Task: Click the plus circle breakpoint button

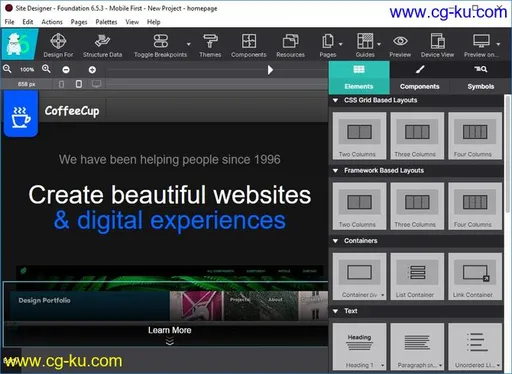Action: coord(92,70)
